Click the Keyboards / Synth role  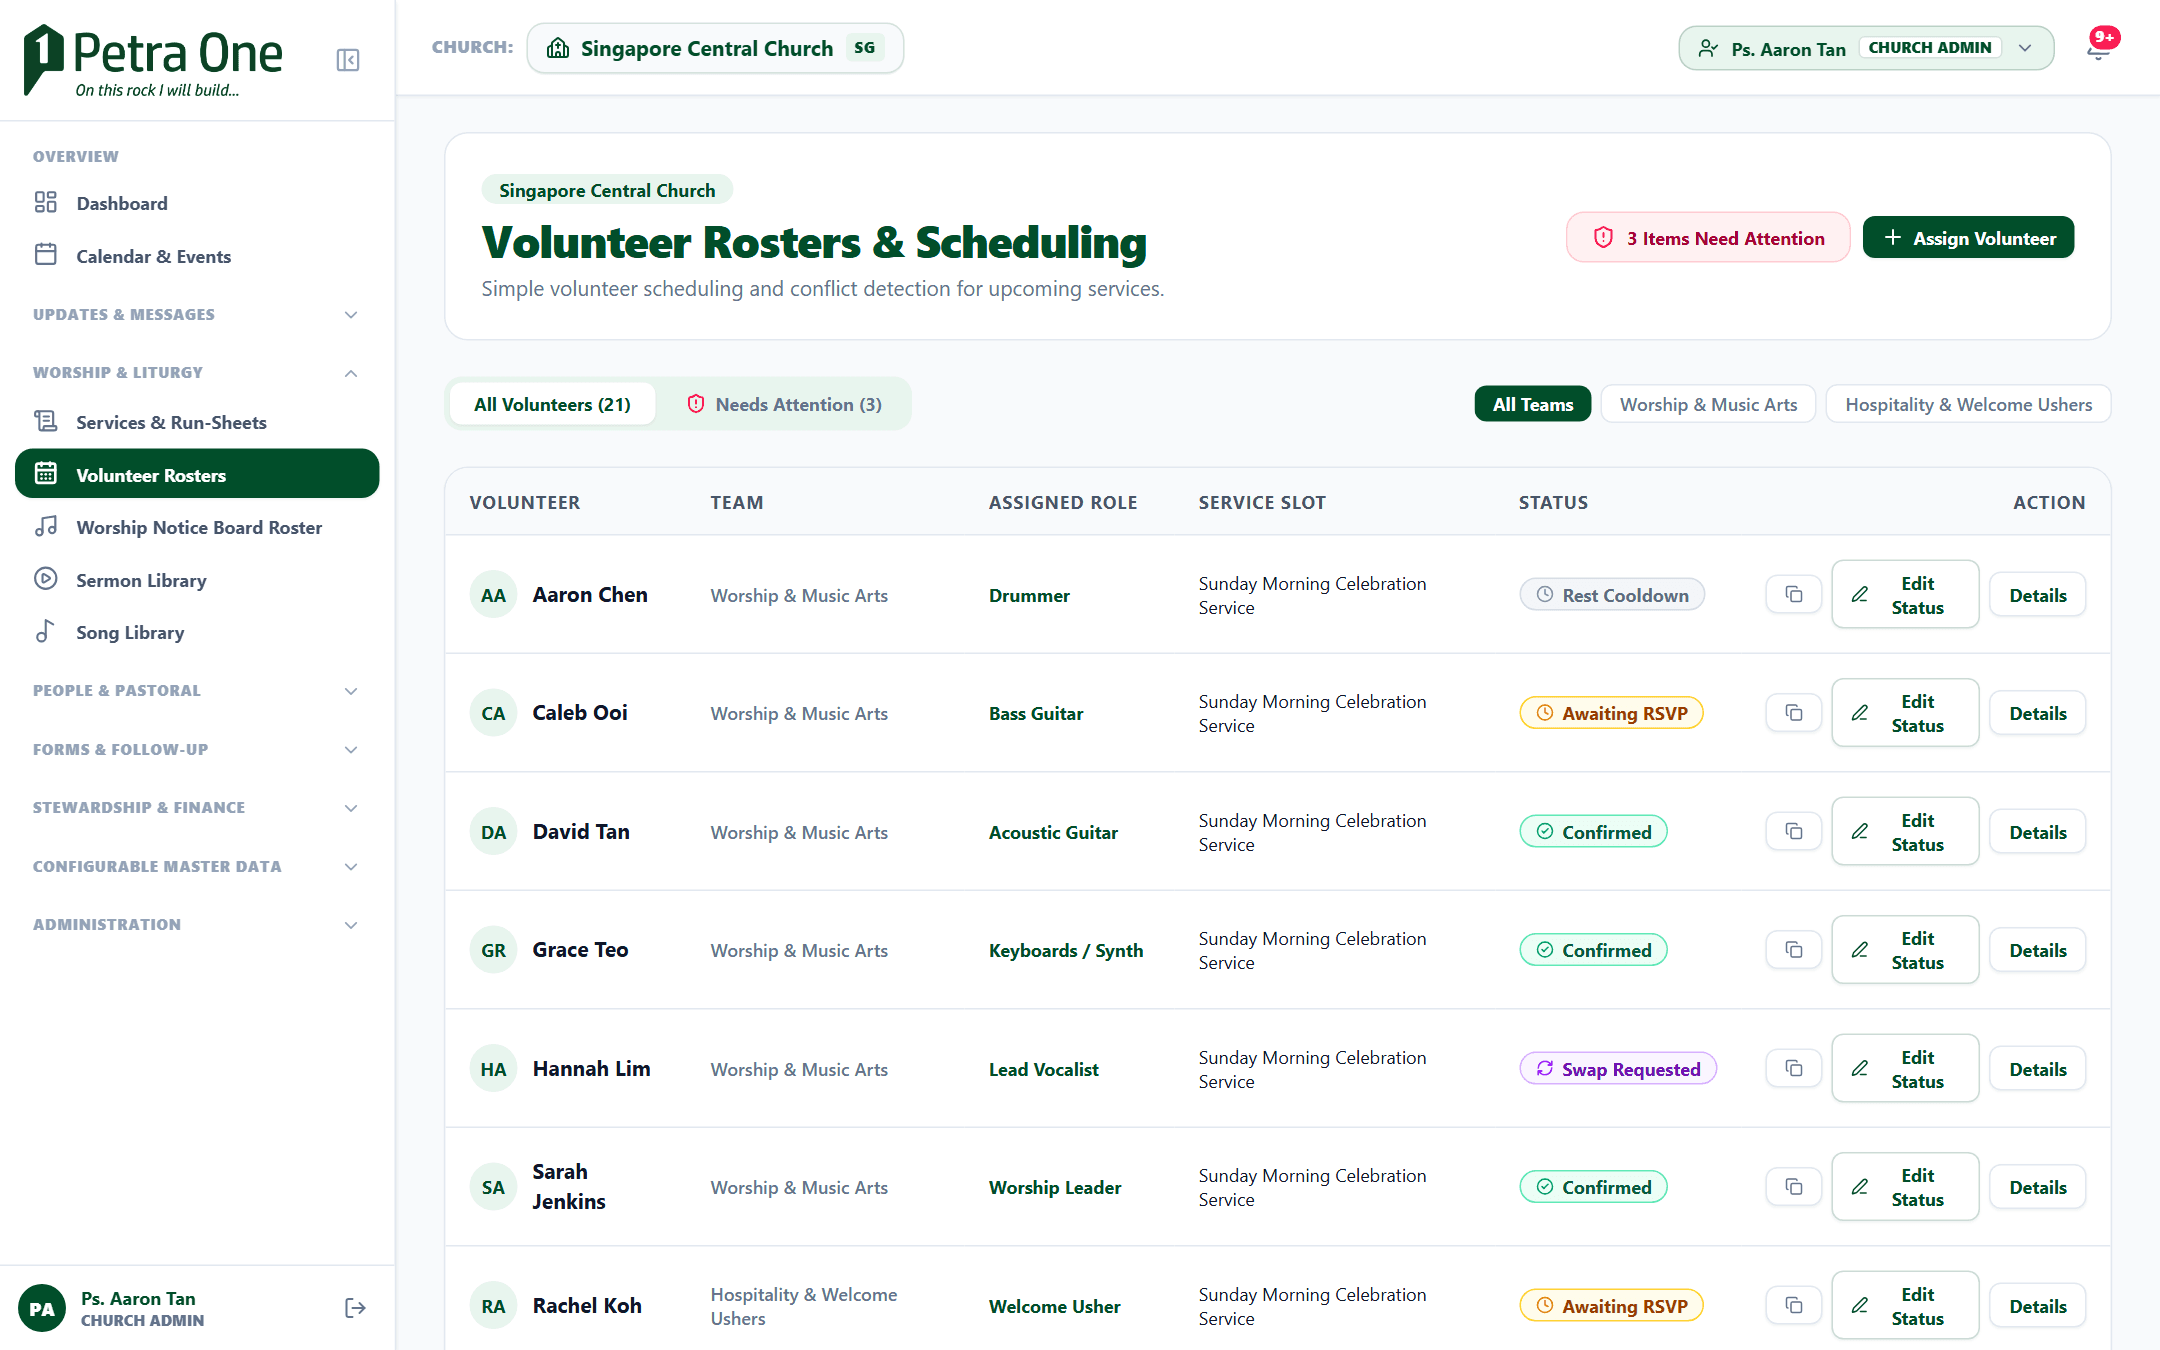[1065, 950]
